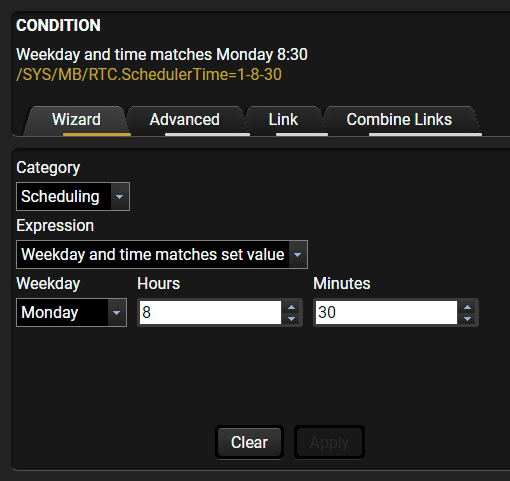Decrease the Hours value with down arrow
The height and width of the screenshot is (481, 510).
click(291, 318)
